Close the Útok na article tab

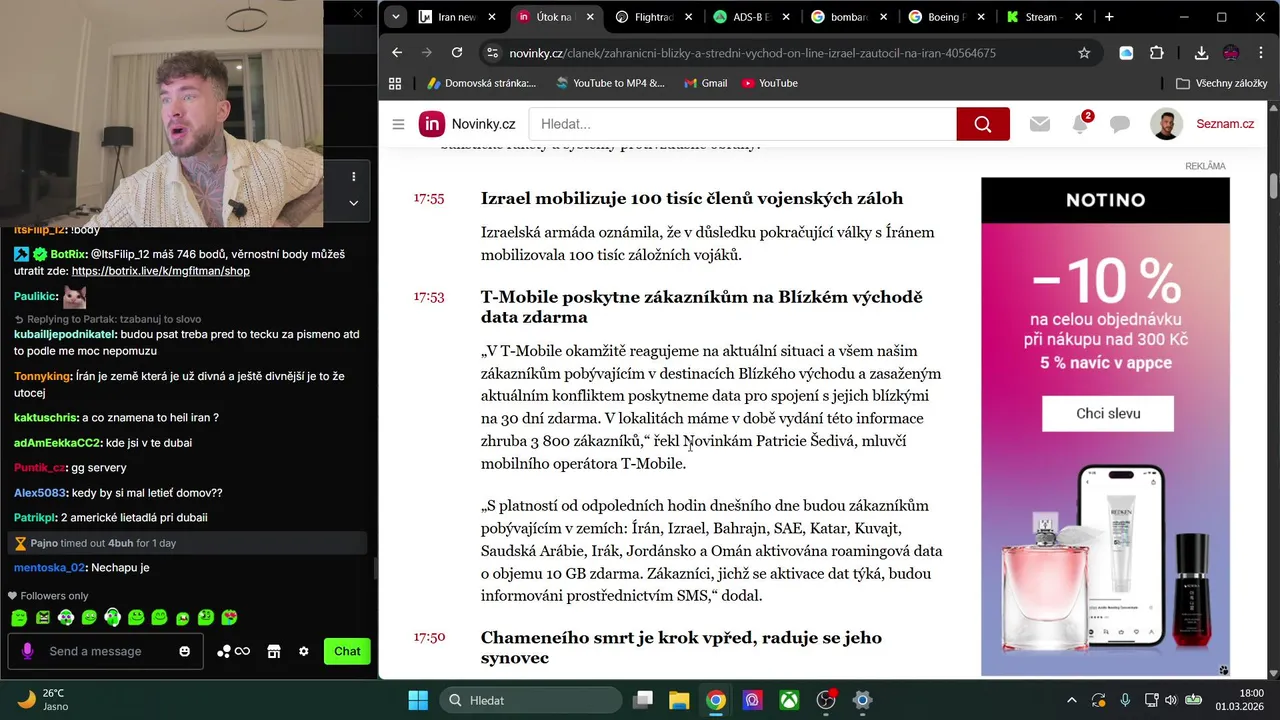[x=590, y=17]
